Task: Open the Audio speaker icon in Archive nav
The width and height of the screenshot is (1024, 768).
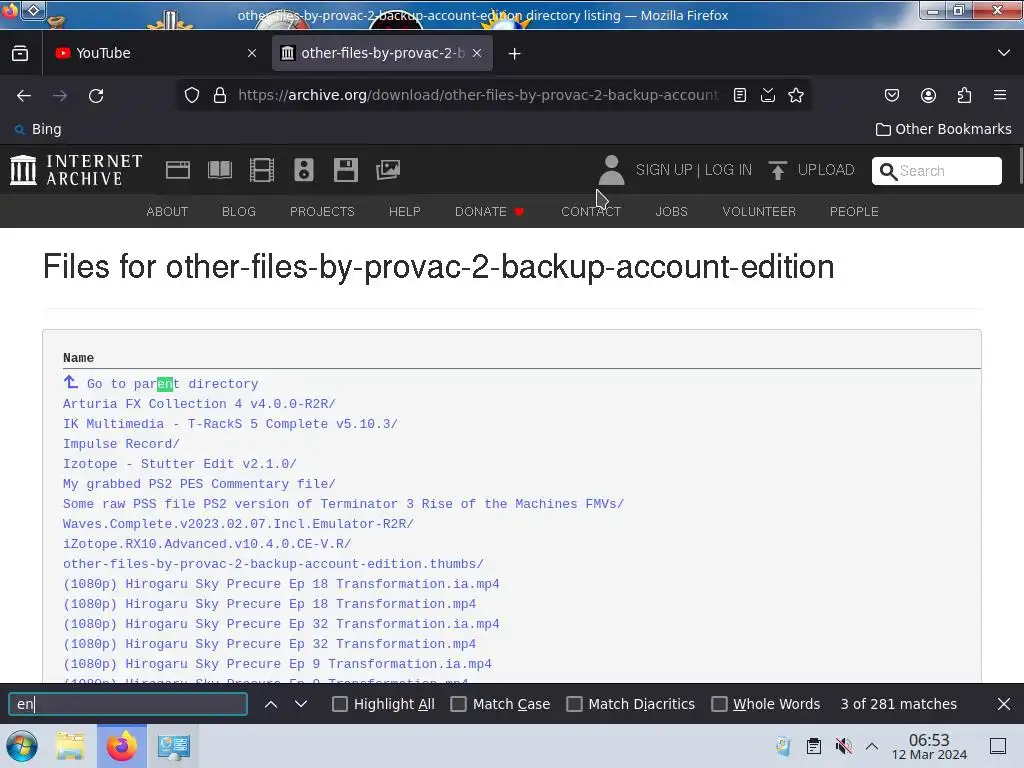Action: 304,170
